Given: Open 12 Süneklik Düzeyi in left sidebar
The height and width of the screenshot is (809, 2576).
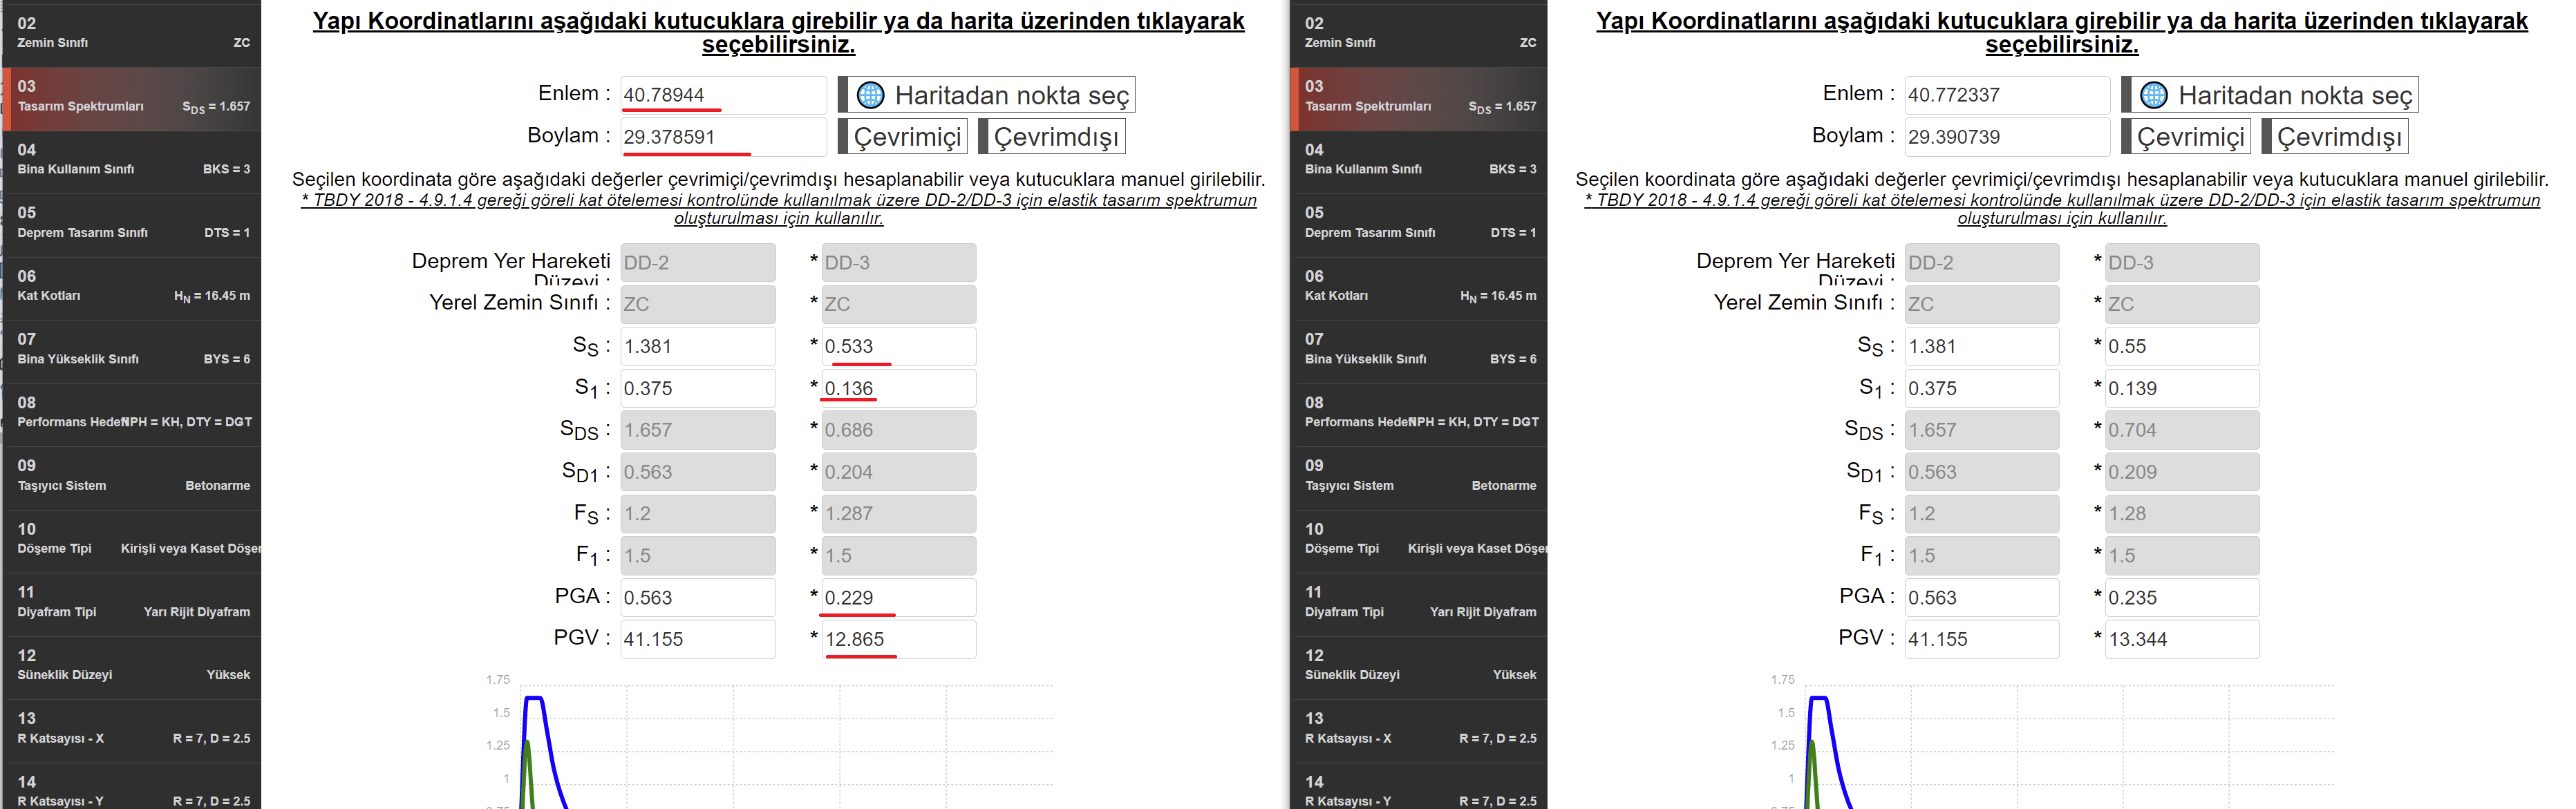Looking at the screenshot, I should [x=132, y=668].
